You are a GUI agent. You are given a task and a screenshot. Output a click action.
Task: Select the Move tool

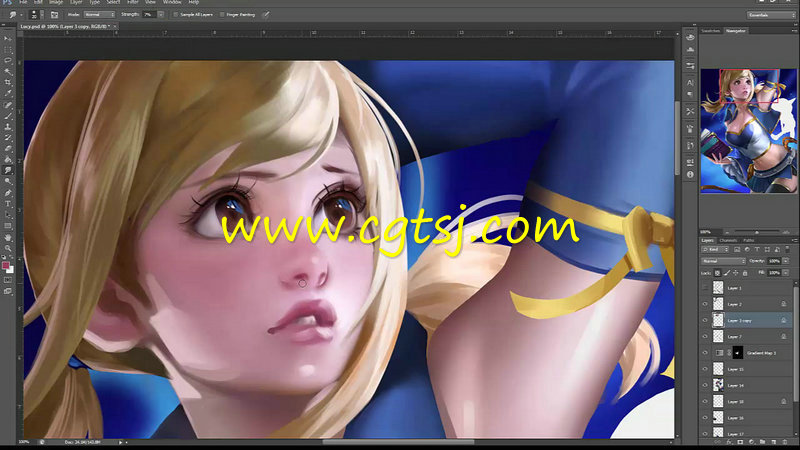(x=8, y=39)
